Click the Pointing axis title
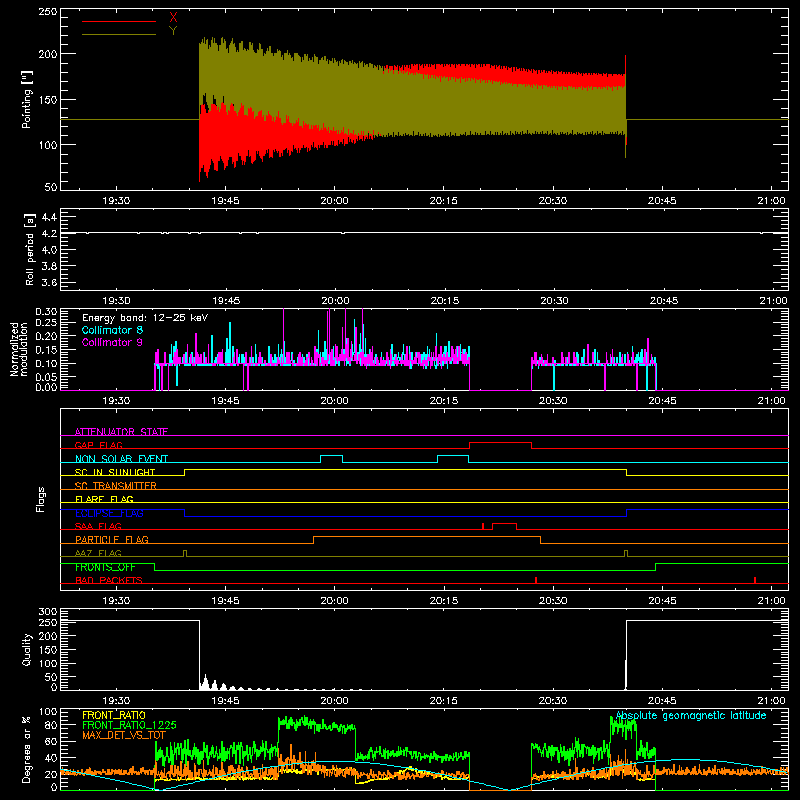The image size is (800, 800). coord(27,100)
